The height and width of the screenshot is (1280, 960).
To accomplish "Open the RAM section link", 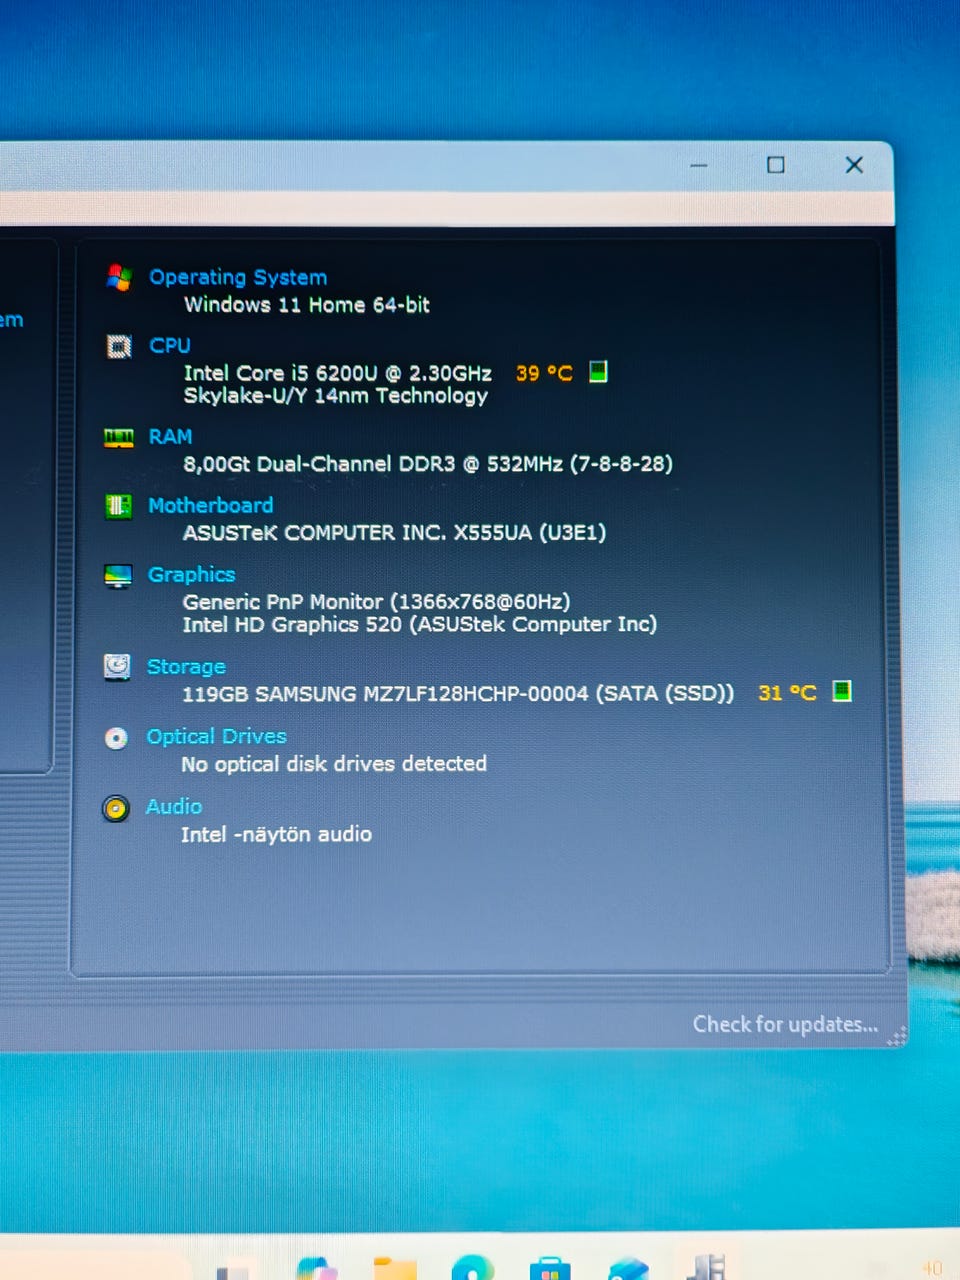I will pos(170,437).
